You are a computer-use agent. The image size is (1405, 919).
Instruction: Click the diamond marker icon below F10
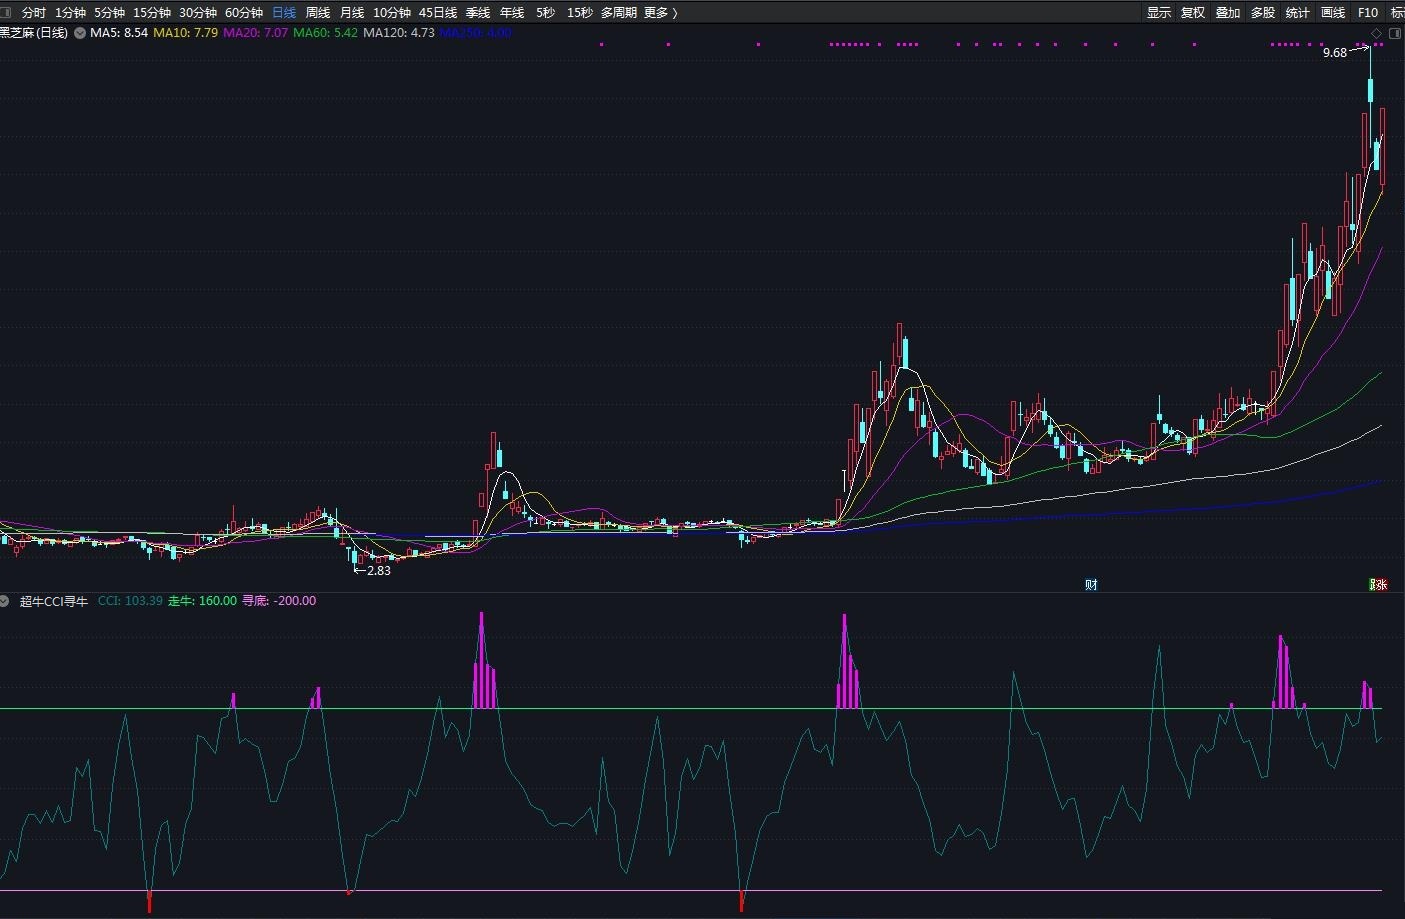point(1376,33)
